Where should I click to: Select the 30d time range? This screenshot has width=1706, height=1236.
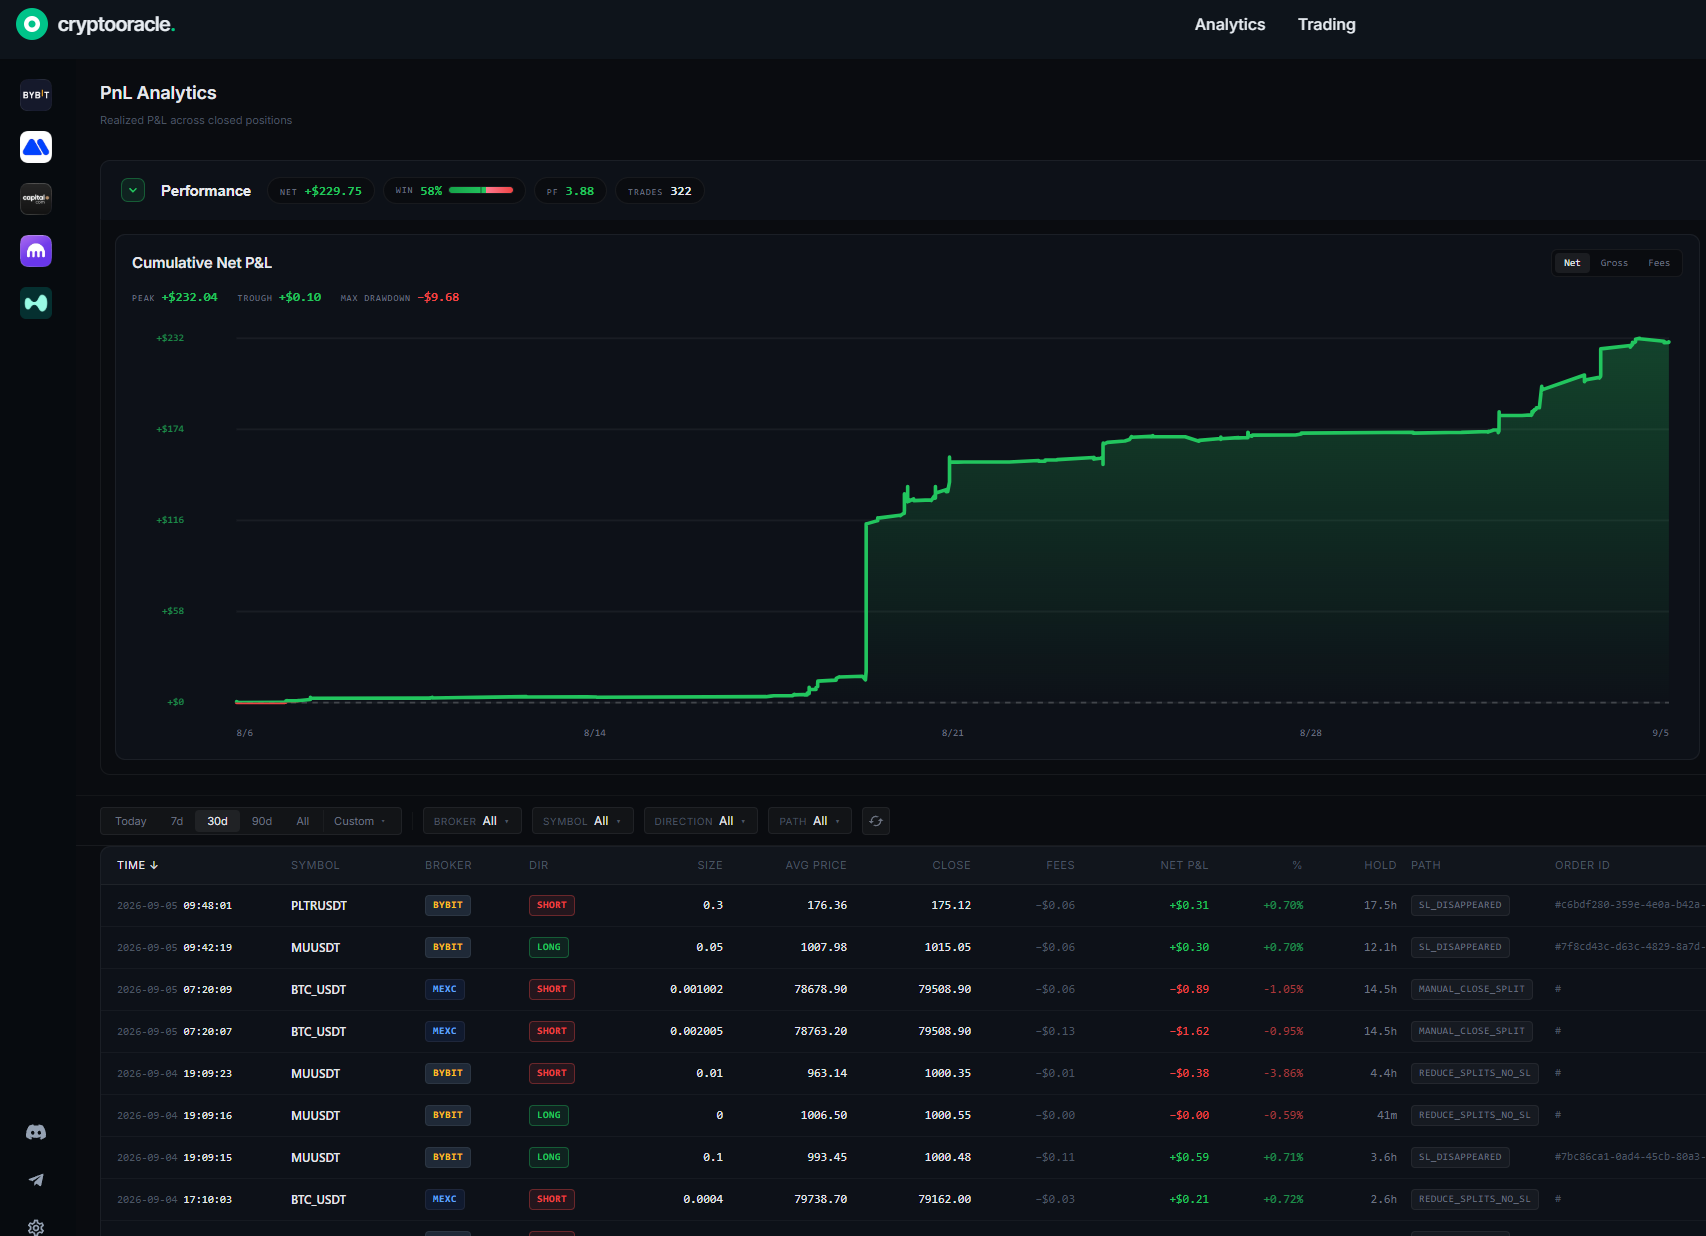pos(218,821)
